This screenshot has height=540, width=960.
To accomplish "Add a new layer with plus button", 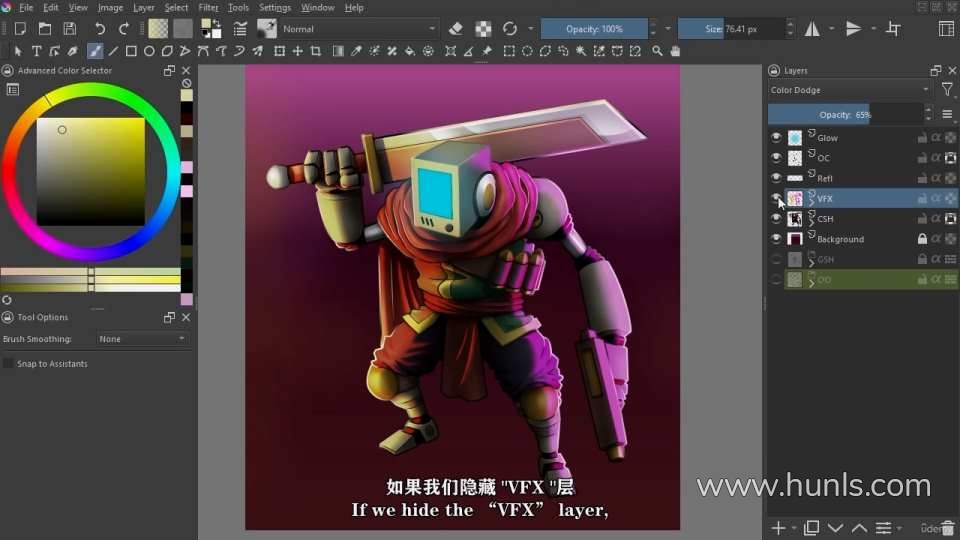I will [x=778, y=527].
